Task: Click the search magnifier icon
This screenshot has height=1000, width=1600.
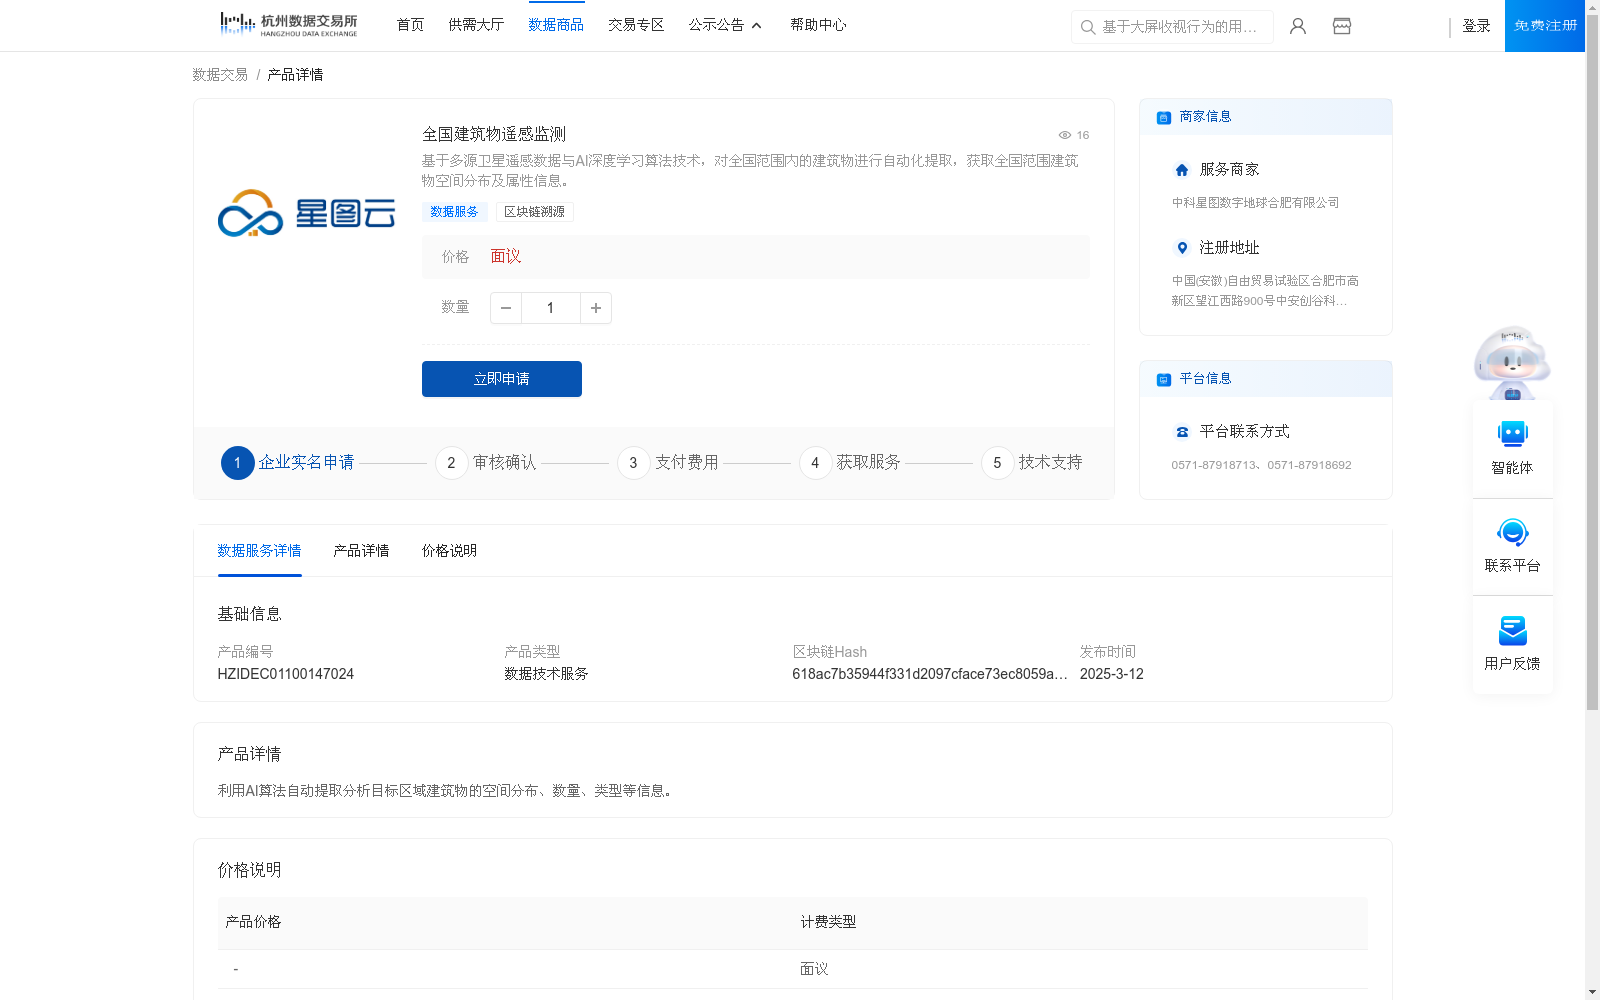Action: click(1088, 27)
